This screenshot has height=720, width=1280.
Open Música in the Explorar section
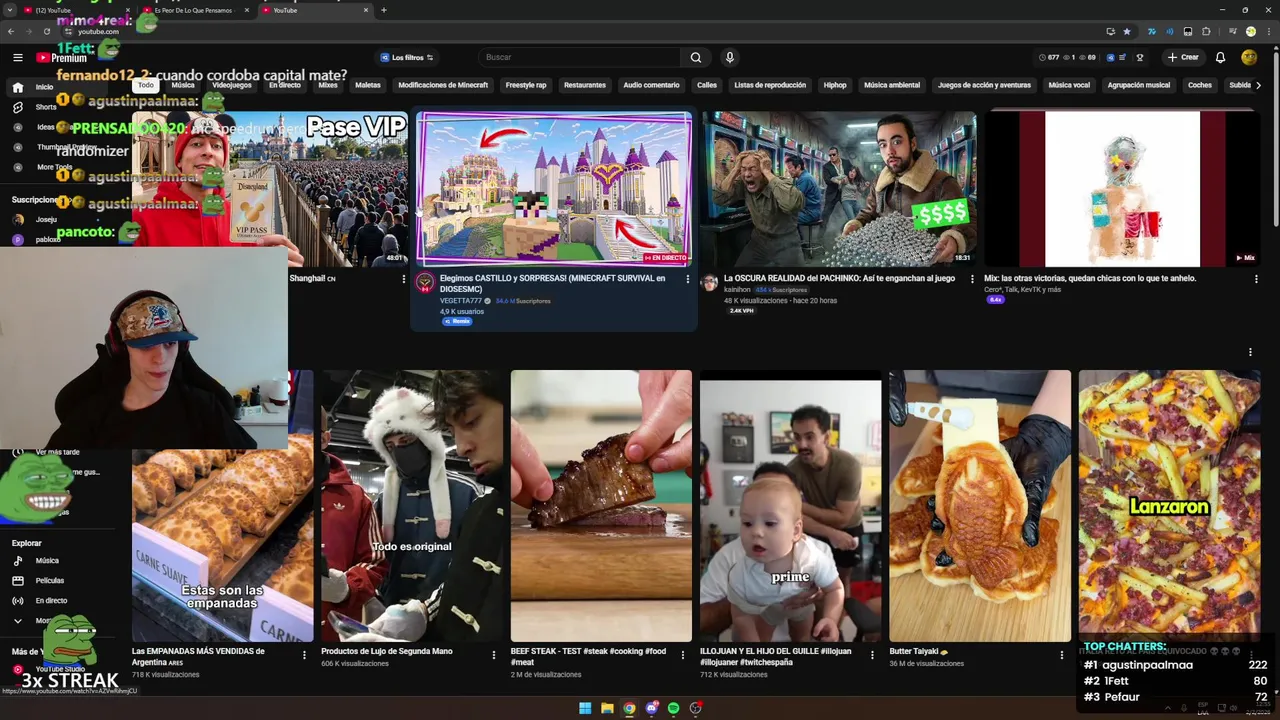point(47,561)
